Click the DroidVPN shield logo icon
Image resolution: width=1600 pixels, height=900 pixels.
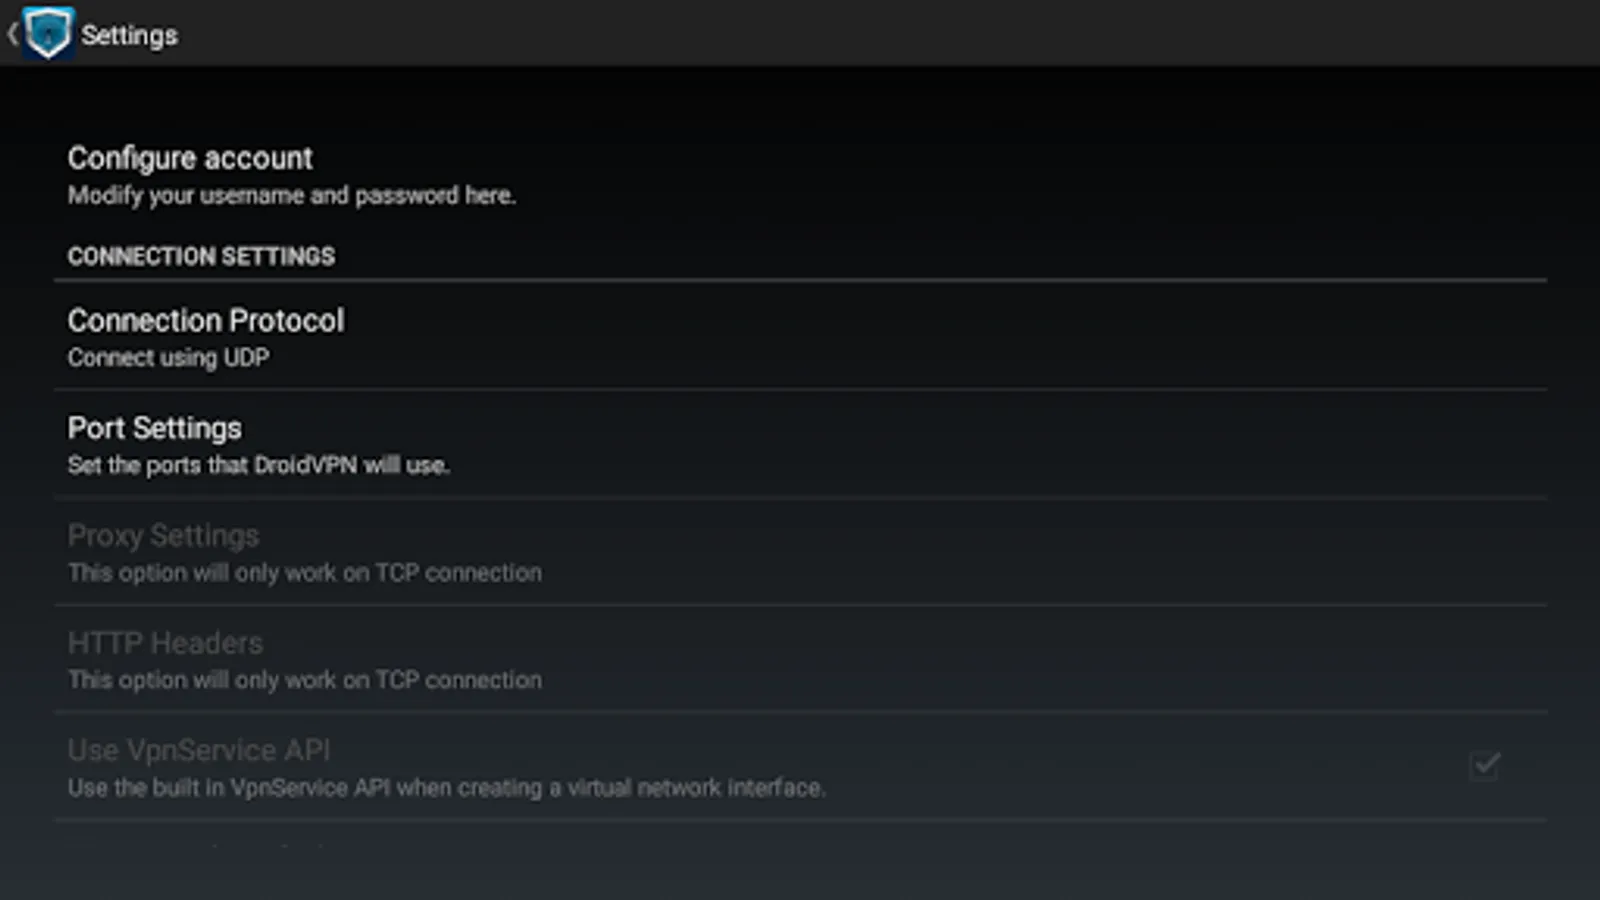click(x=48, y=33)
